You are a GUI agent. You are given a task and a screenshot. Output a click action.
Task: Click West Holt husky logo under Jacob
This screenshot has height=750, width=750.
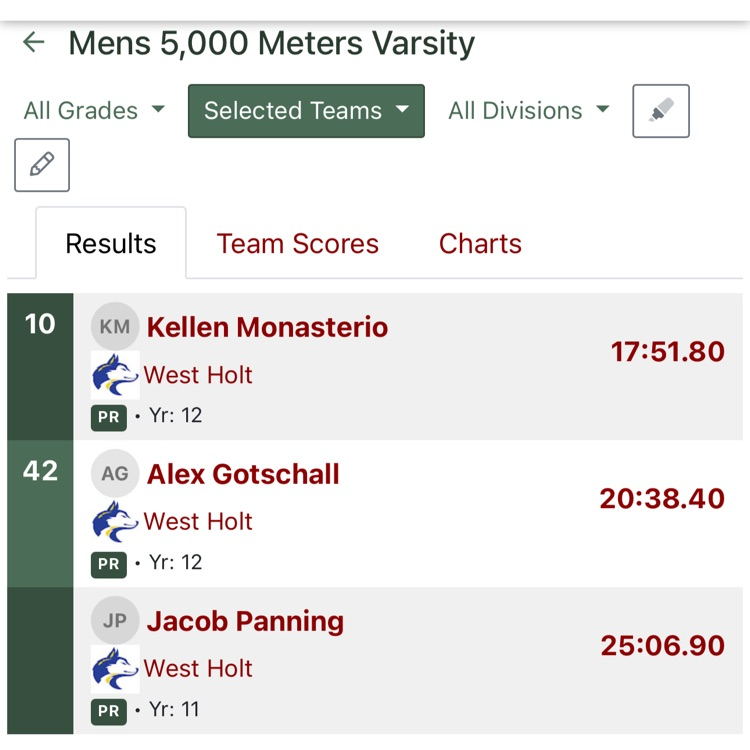[x=115, y=669]
